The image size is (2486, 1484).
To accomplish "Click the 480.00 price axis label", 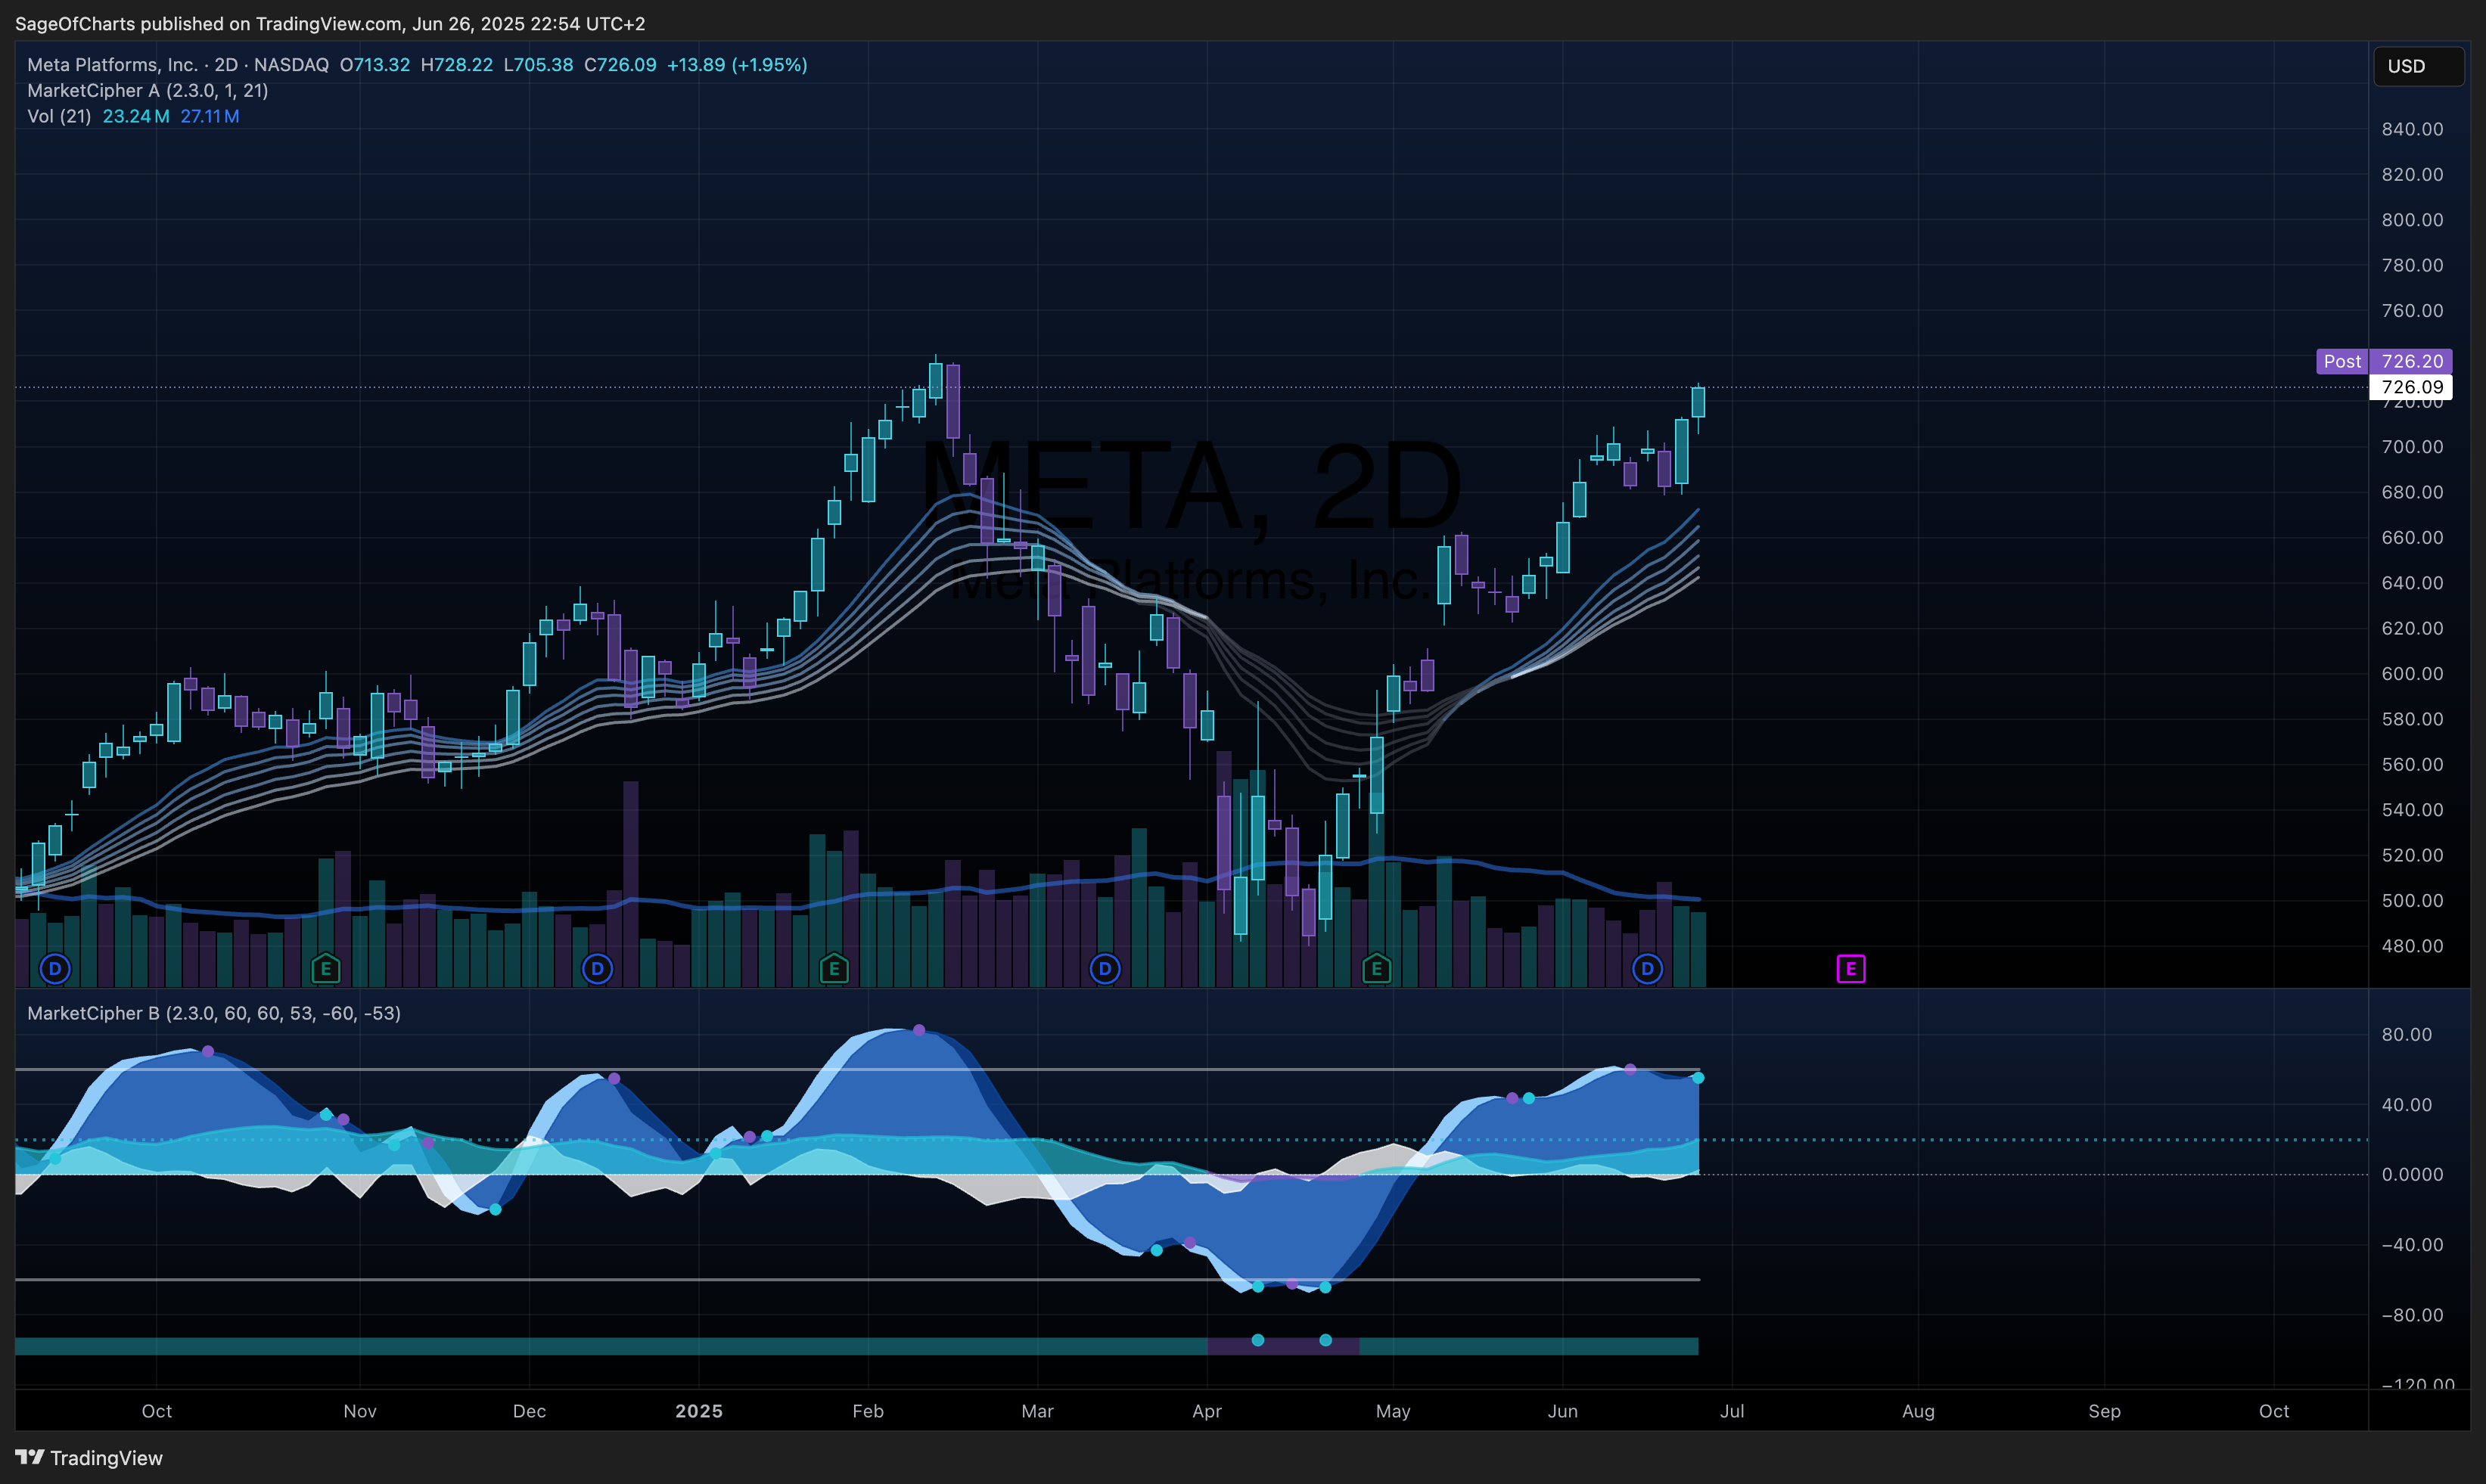I will pos(2412,946).
